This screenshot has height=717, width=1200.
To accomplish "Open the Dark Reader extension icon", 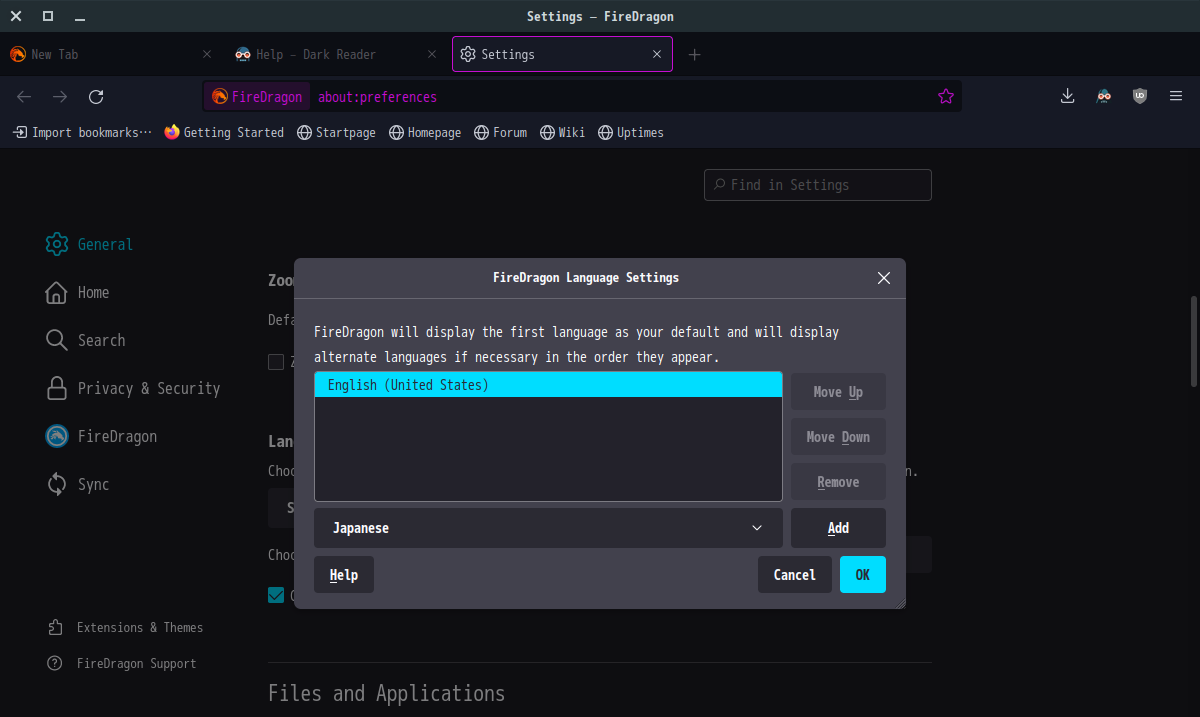I will point(1103,96).
